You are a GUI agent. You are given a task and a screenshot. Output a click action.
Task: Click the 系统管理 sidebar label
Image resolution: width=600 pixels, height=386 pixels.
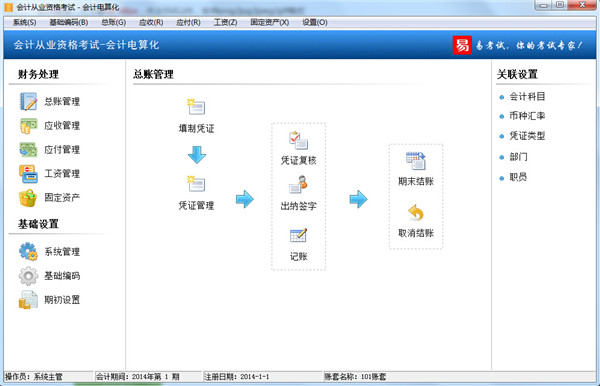click(x=62, y=252)
